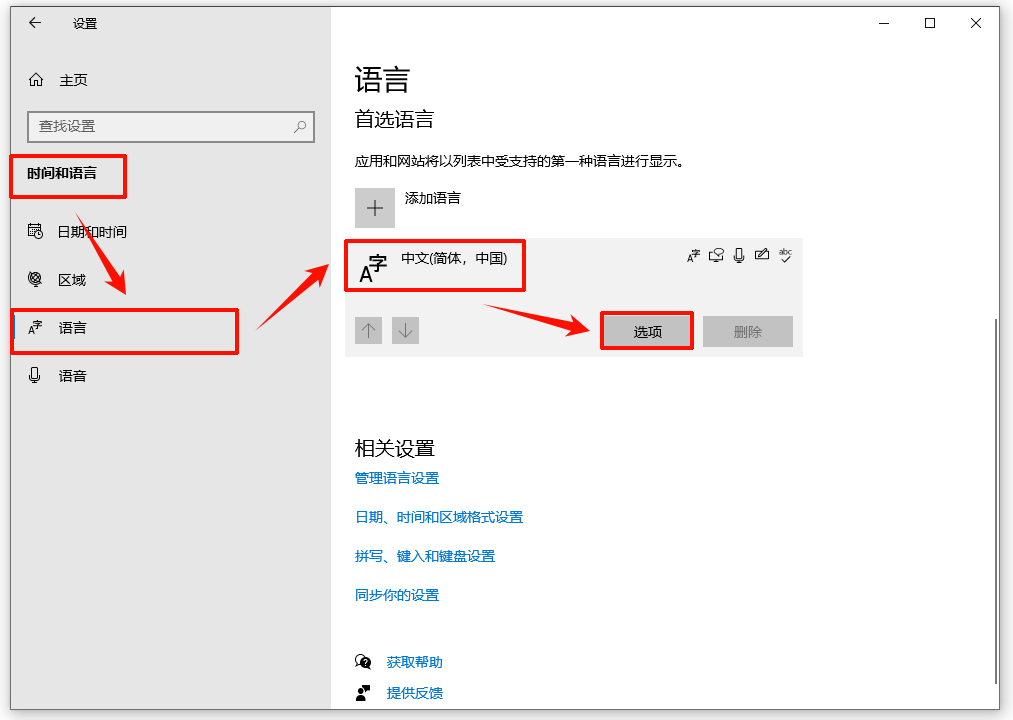Click the 选项 button for Chinese language

pos(646,330)
